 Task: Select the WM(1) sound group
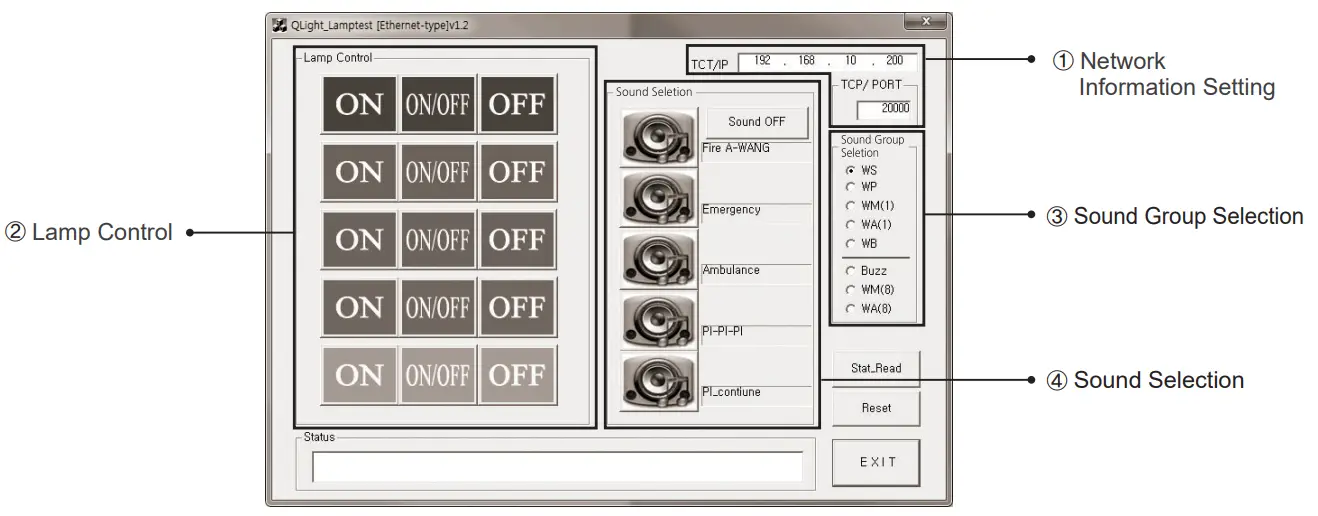point(869,205)
